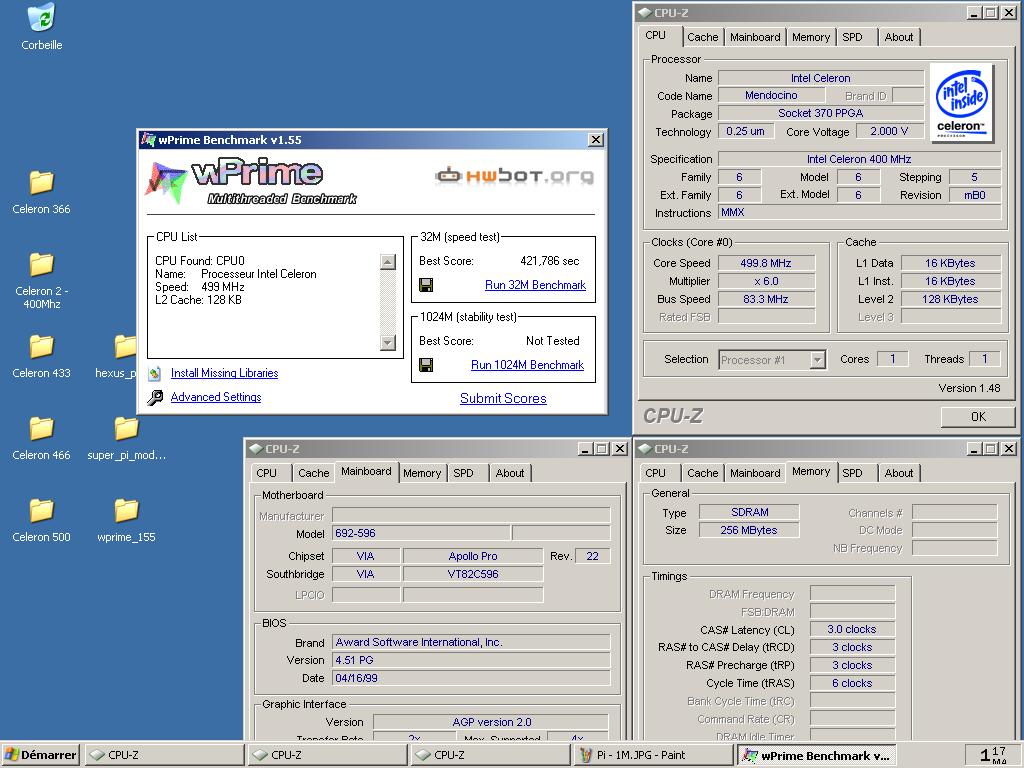1024x768 pixels.
Task: Open Memory tab in top CPU-Z window
Action: (811, 37)
